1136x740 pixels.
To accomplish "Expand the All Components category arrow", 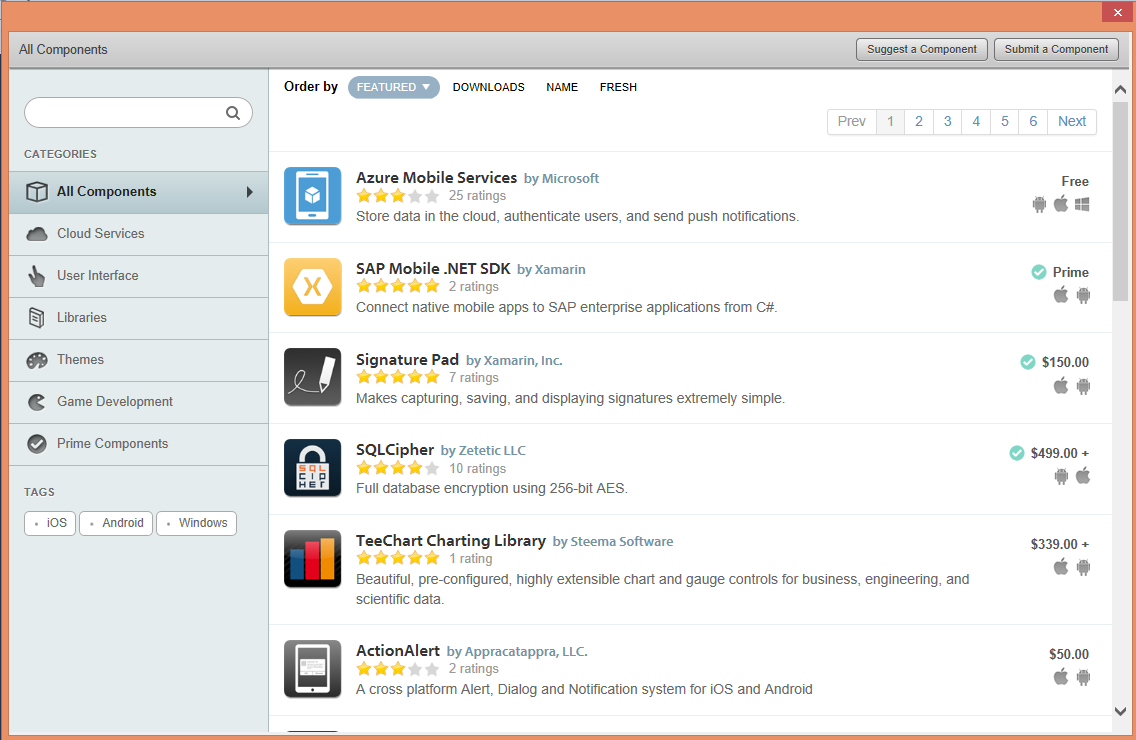I will [x=249, y=192].
